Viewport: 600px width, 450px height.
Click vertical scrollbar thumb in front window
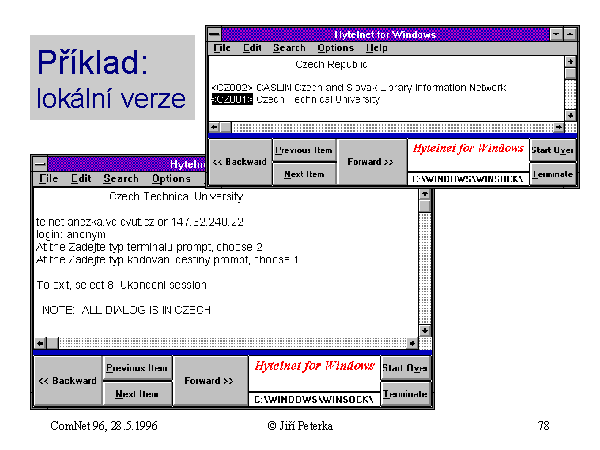tap(571, 73)
